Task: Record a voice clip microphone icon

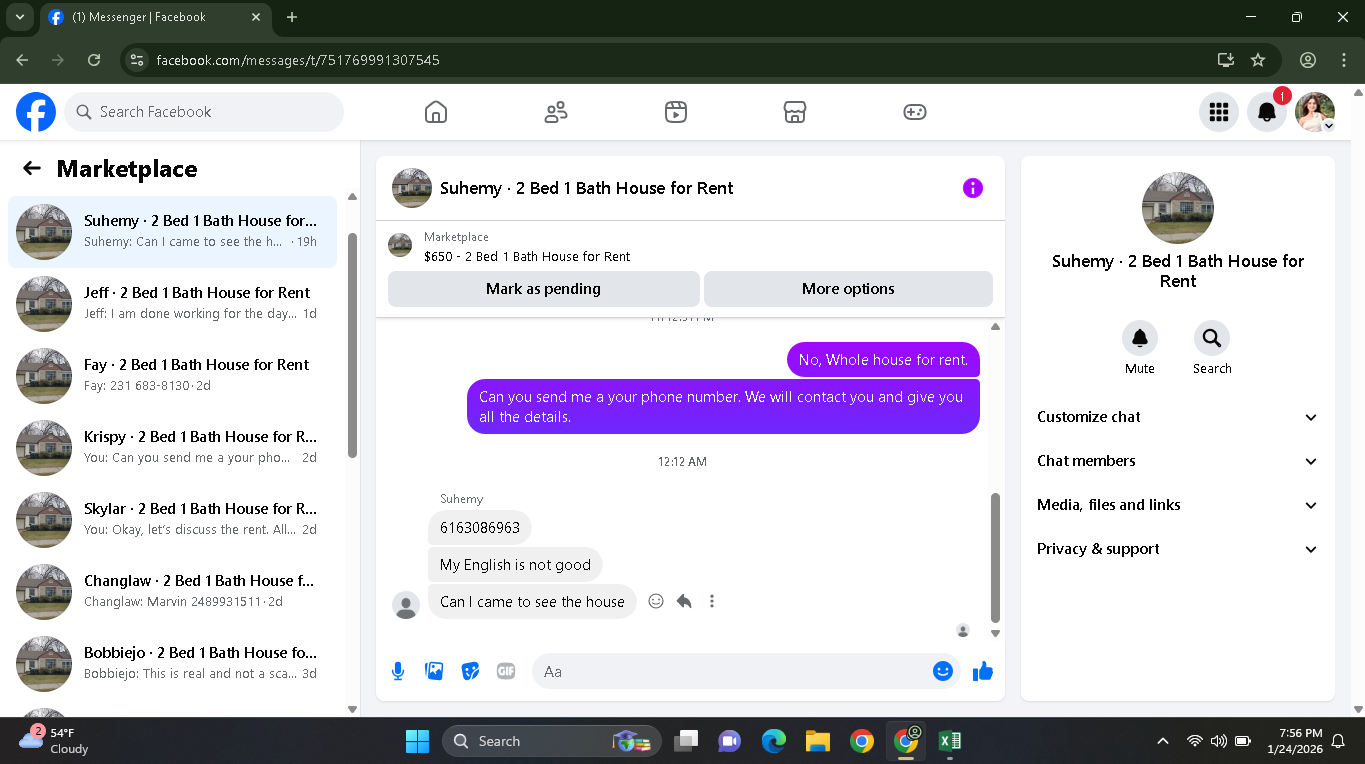Action: click(398, 671)
